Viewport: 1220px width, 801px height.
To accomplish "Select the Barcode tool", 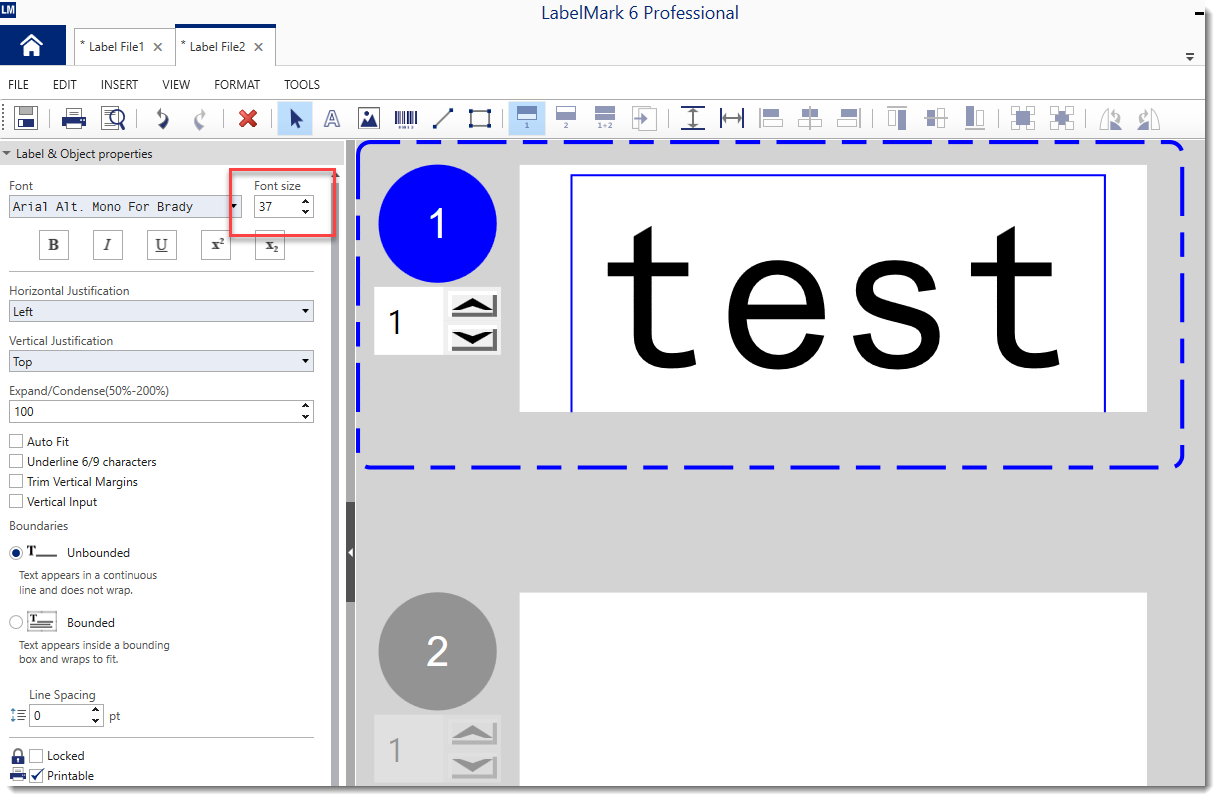I will click(x=406, y=118).
